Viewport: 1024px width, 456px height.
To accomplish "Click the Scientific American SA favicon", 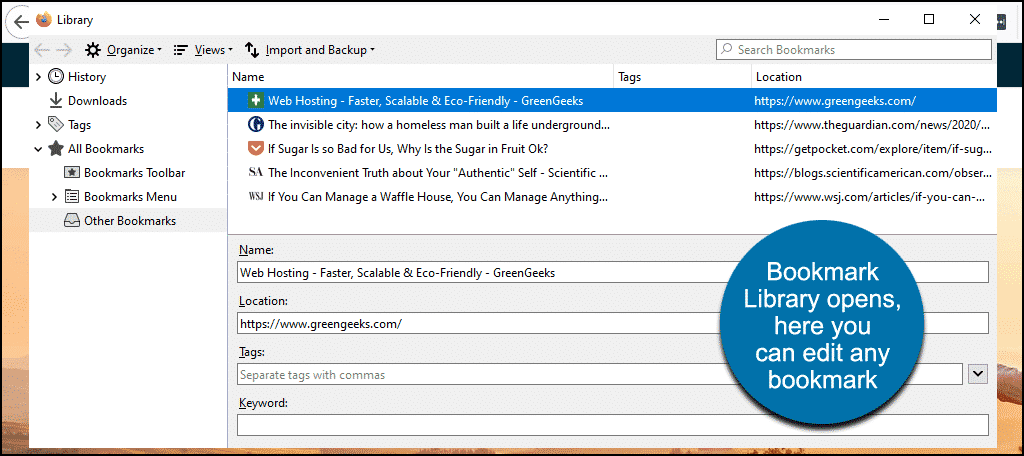I will 255,172.
